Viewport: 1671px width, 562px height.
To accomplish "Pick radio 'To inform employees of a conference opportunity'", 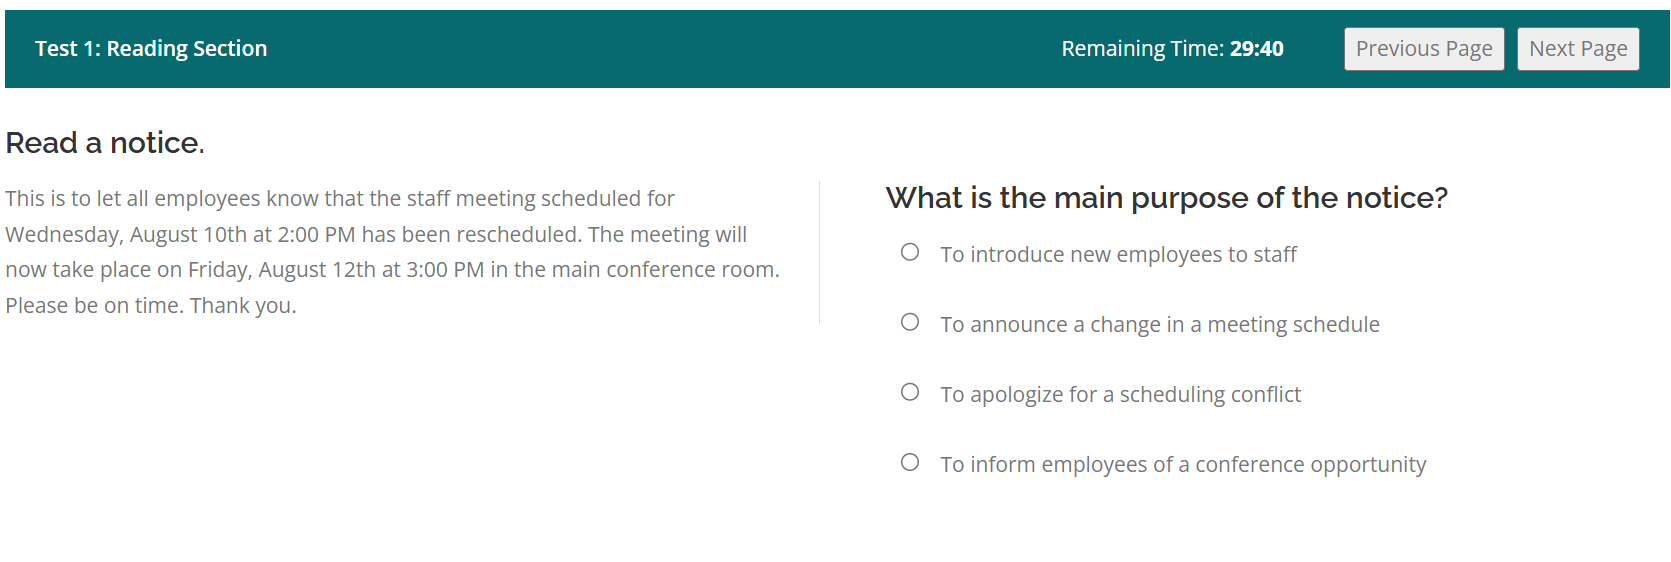I will pos(910,462).
